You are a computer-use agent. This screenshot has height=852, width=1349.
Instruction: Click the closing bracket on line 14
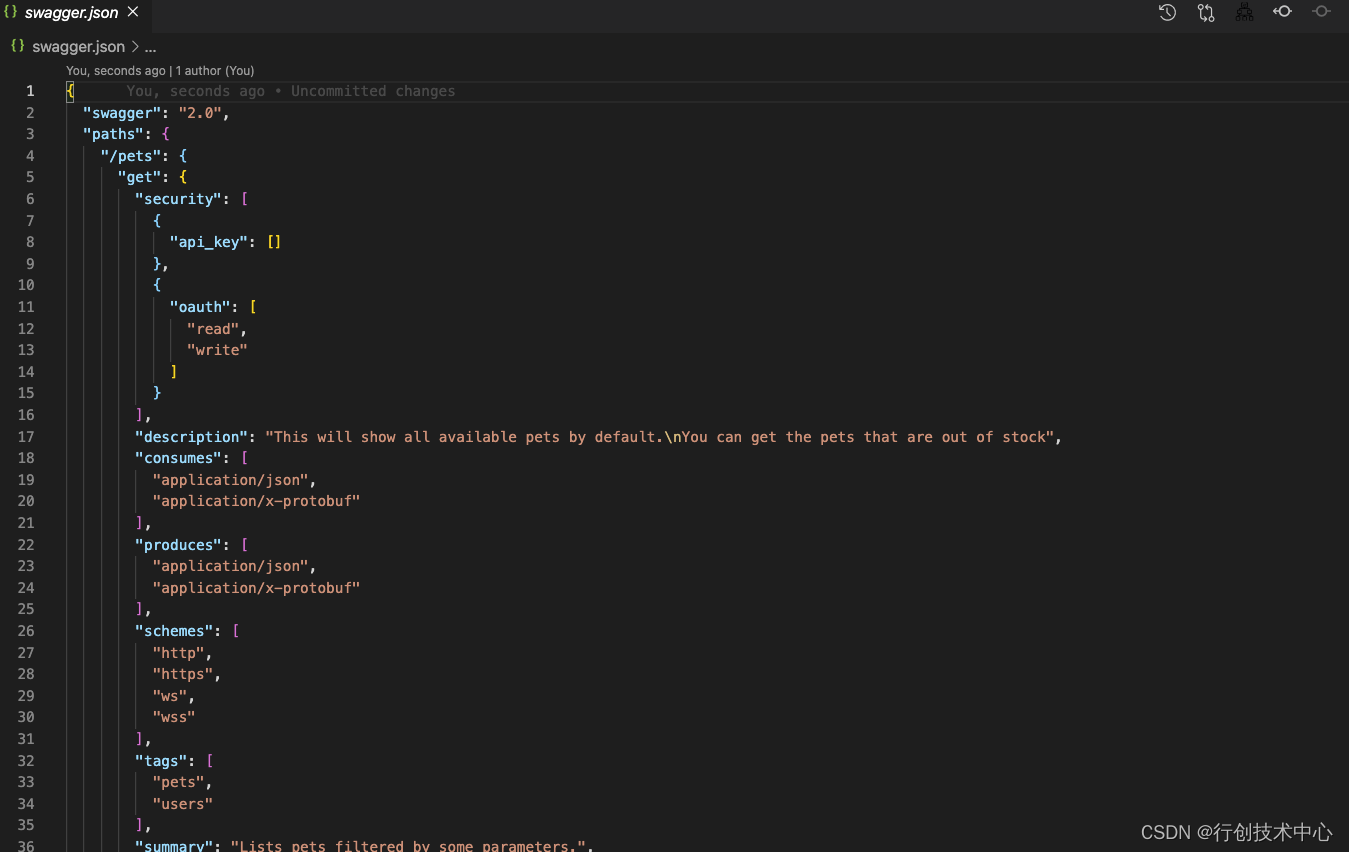tap(174, 372)
